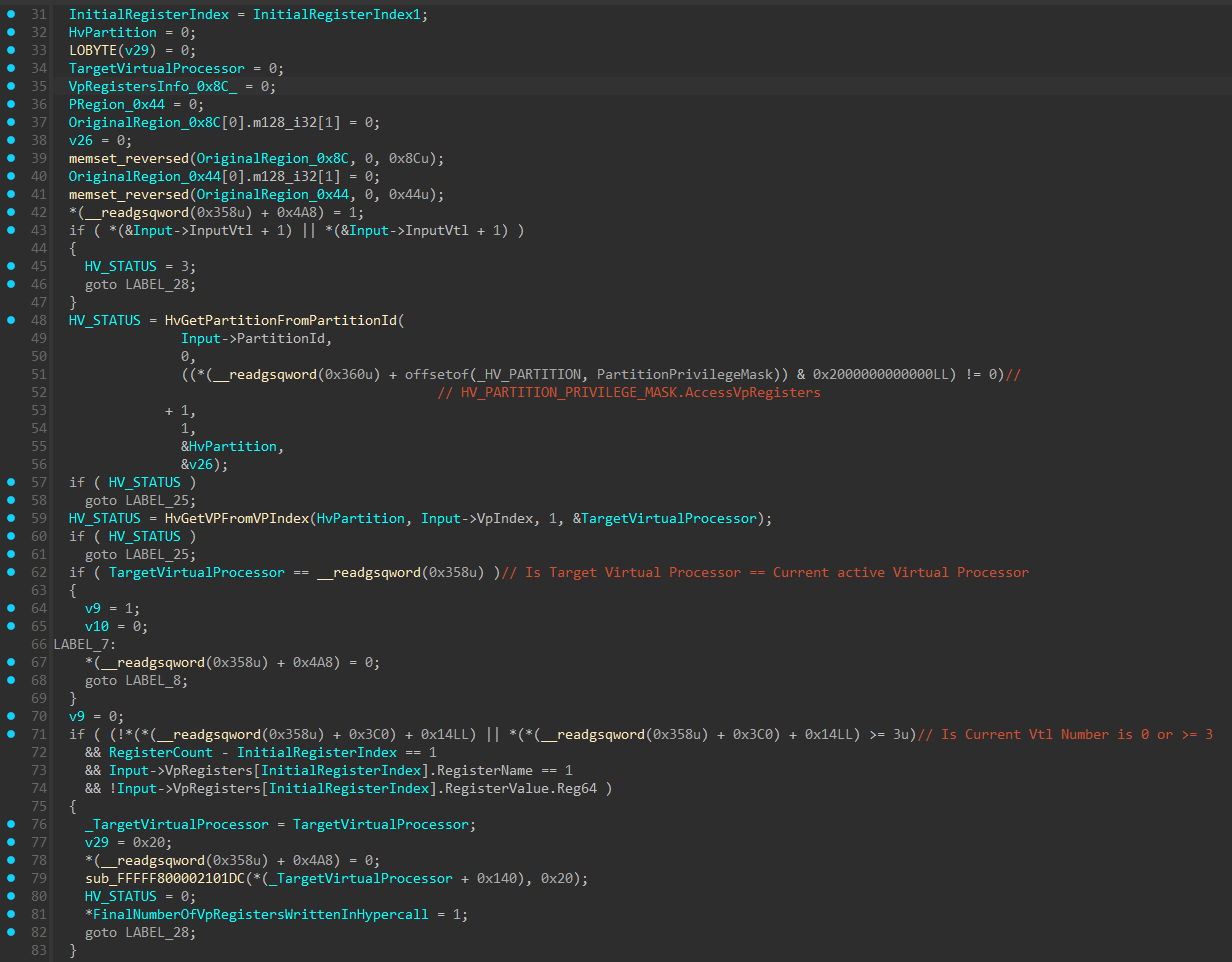The image size is (1232, 962).
Task: Select _TargetVirtualProcessor on line 76
Action: pos(177,824)
